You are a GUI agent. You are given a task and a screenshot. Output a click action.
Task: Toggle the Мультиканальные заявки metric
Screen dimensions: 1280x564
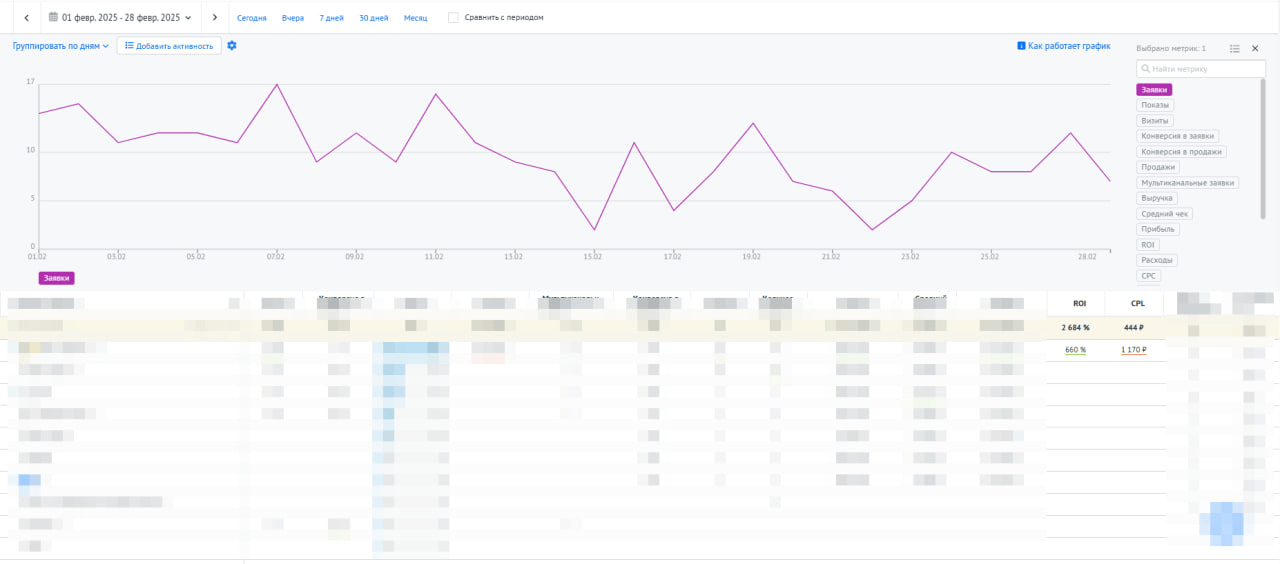point(1188,183)
